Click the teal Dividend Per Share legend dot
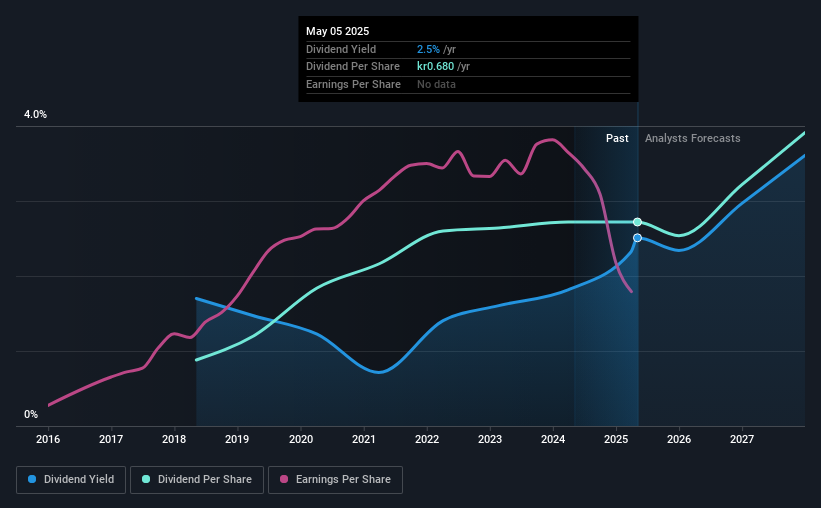The height and width of the screenshot is (508, 821). pyautogui.click(x=146, y=479)
